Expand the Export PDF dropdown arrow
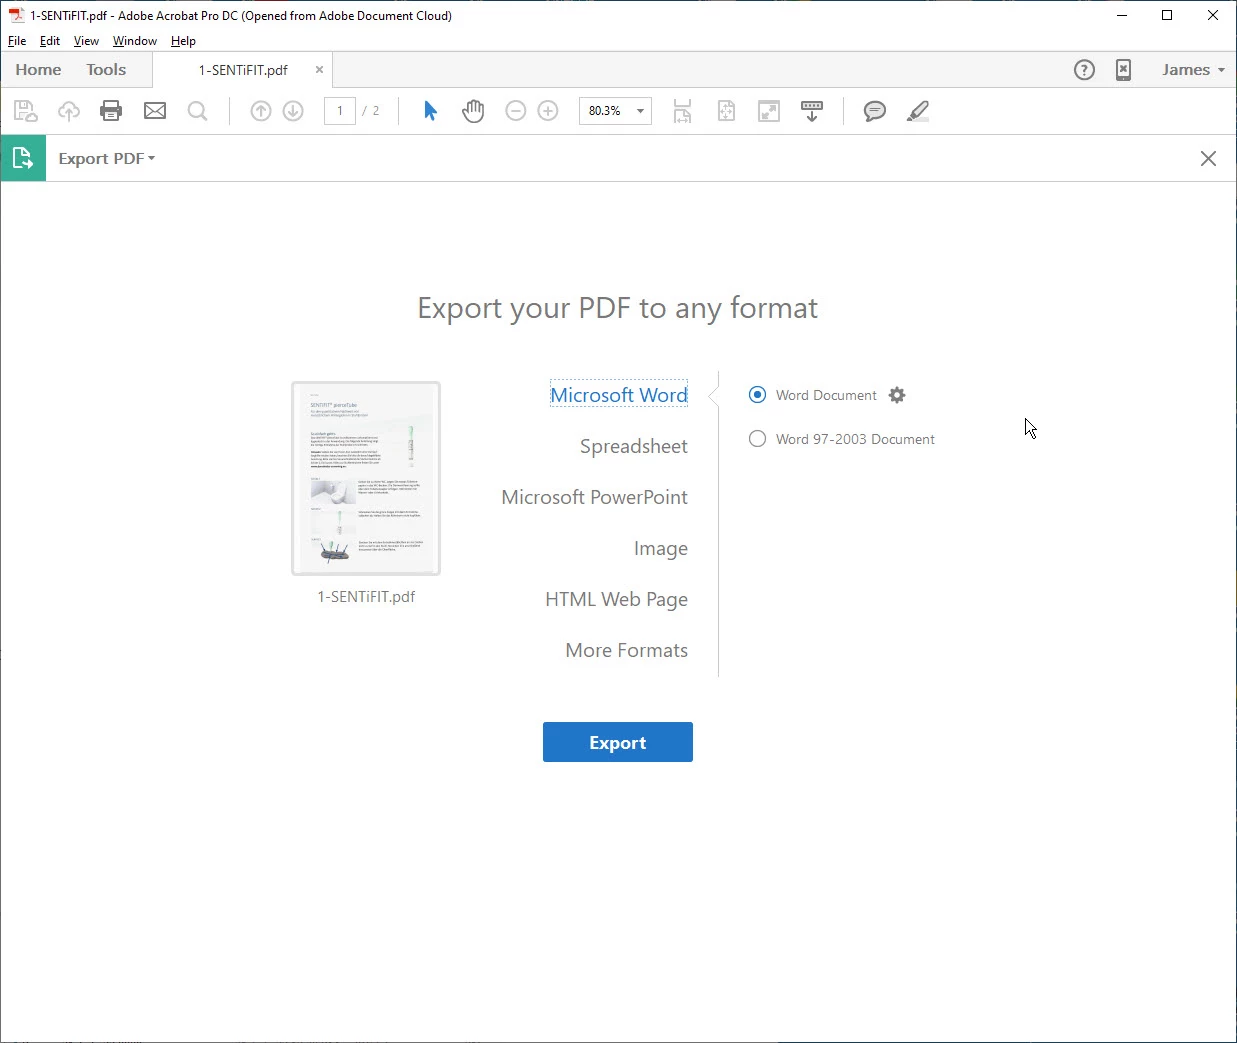 pyautogui.click(x=151, y=159)
